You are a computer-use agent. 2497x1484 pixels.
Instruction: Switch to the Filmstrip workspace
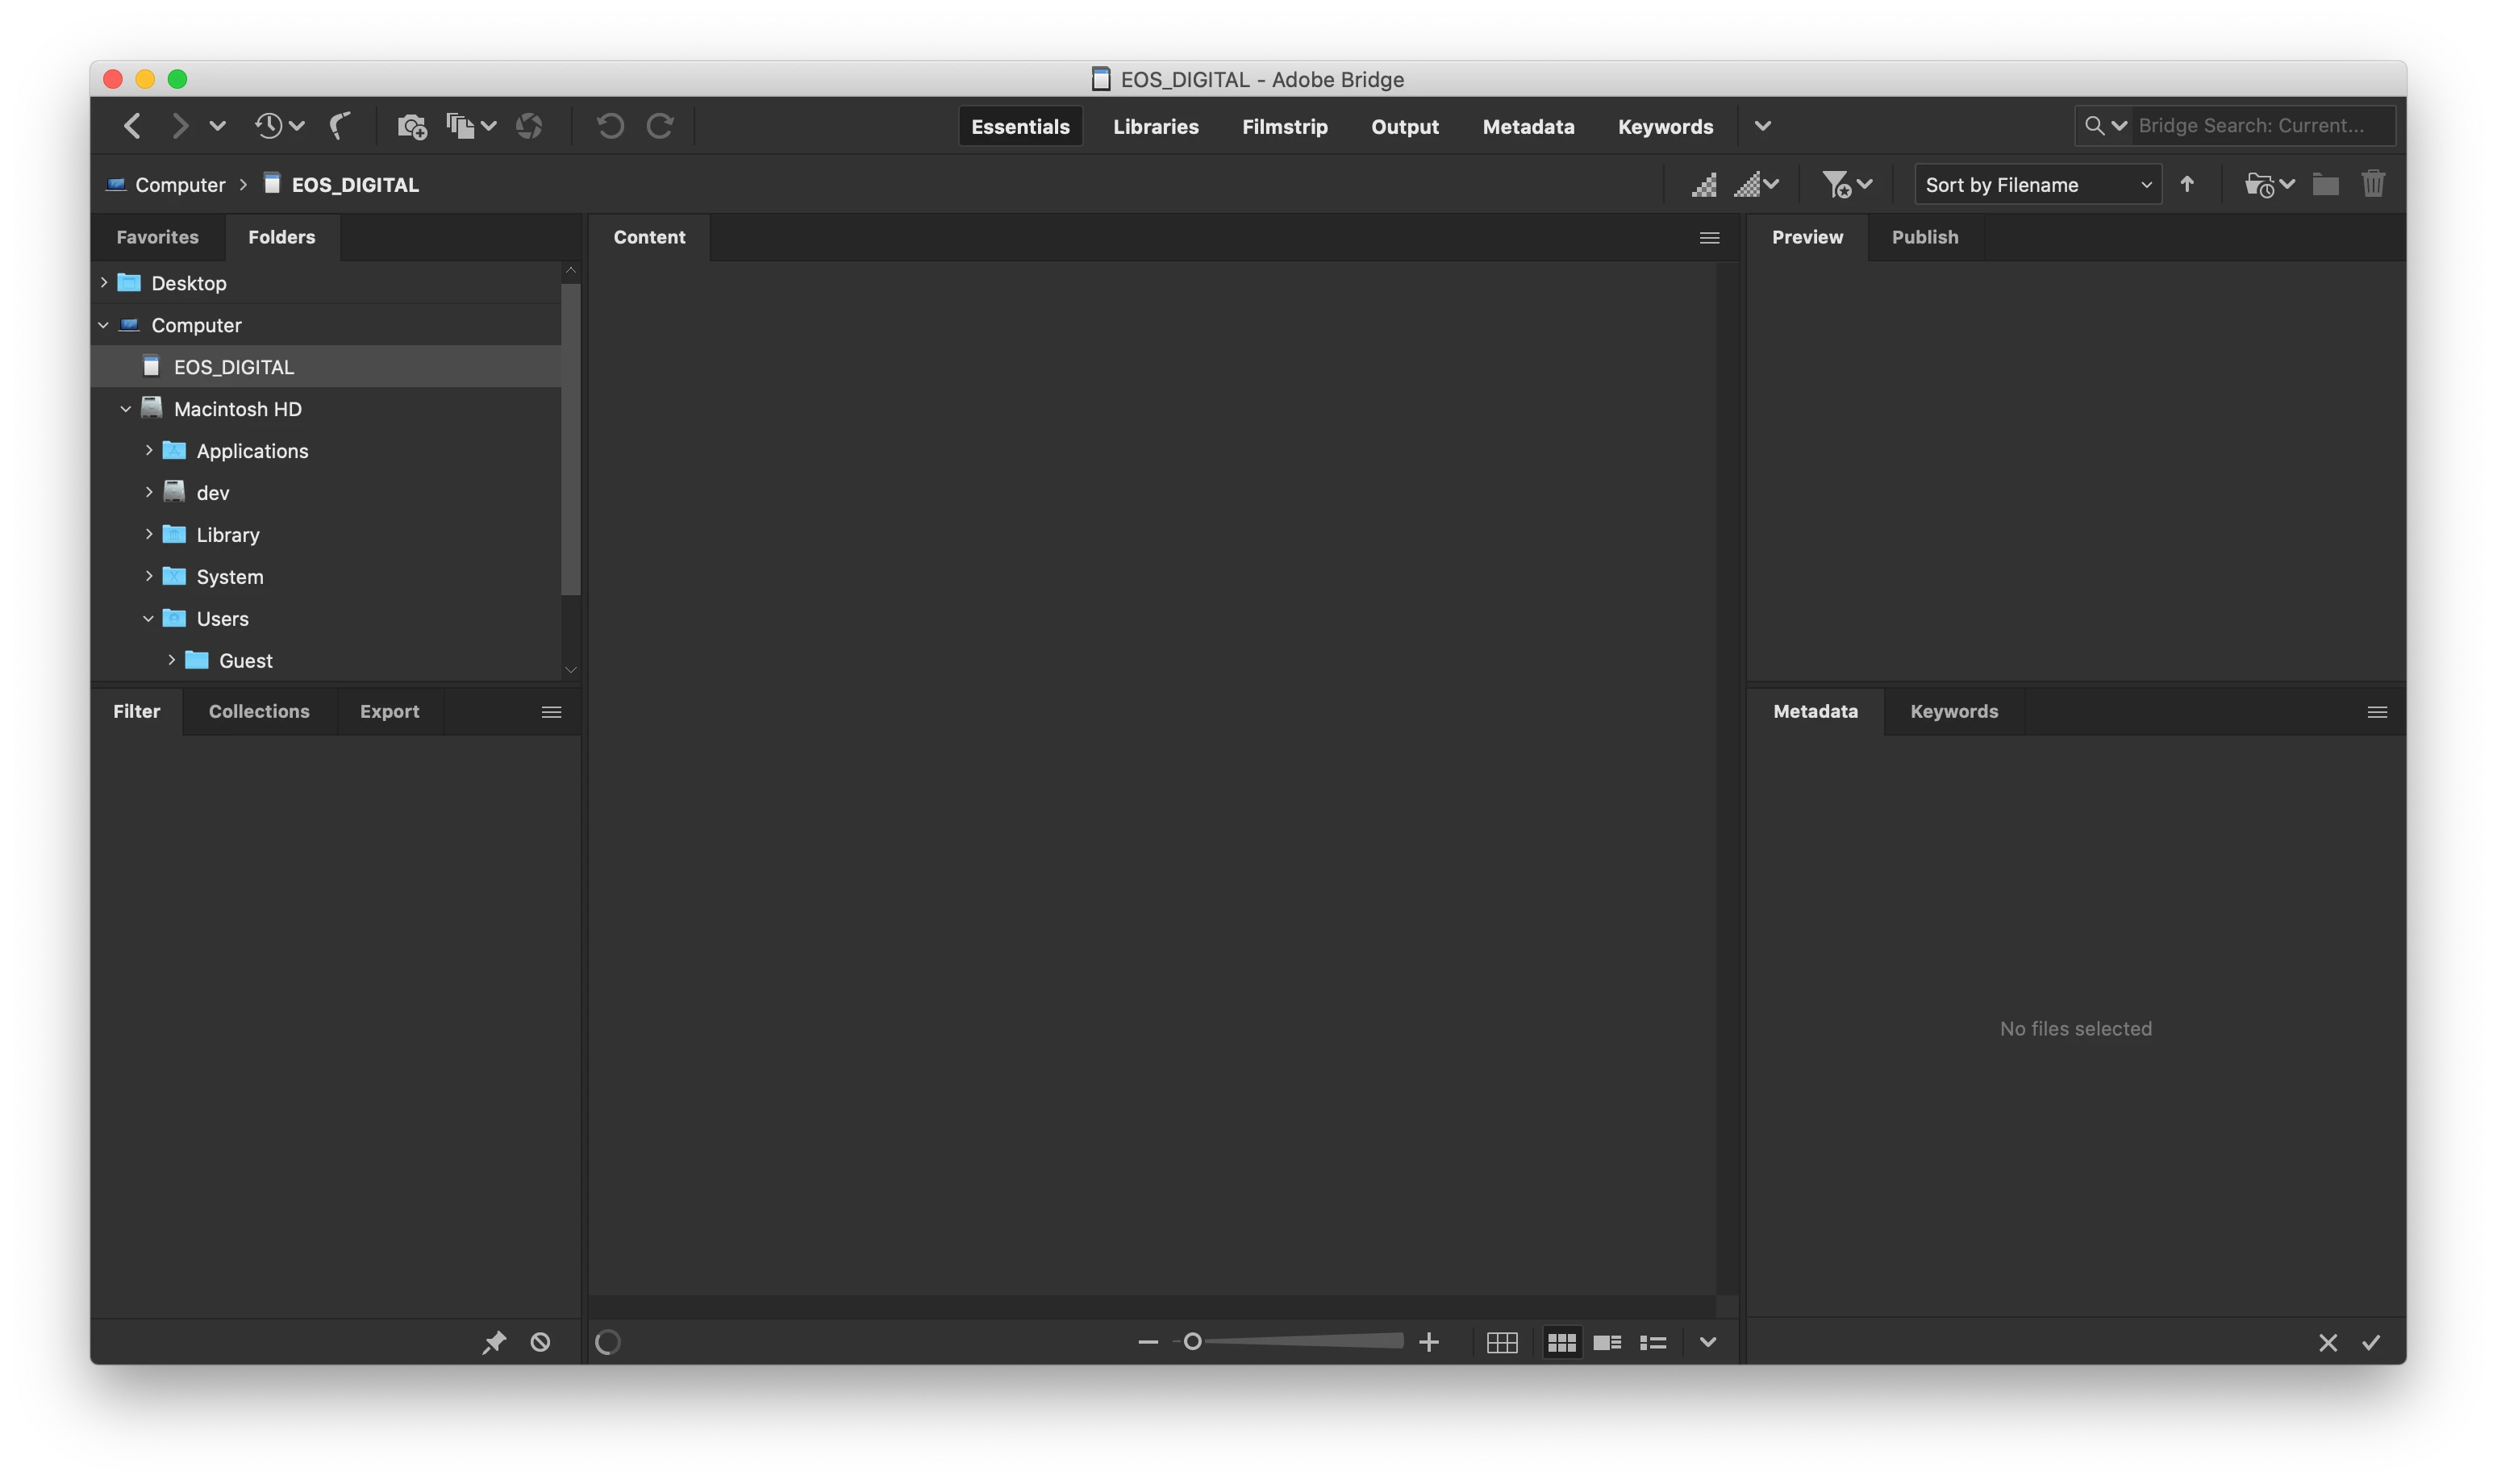[1284, 127]
